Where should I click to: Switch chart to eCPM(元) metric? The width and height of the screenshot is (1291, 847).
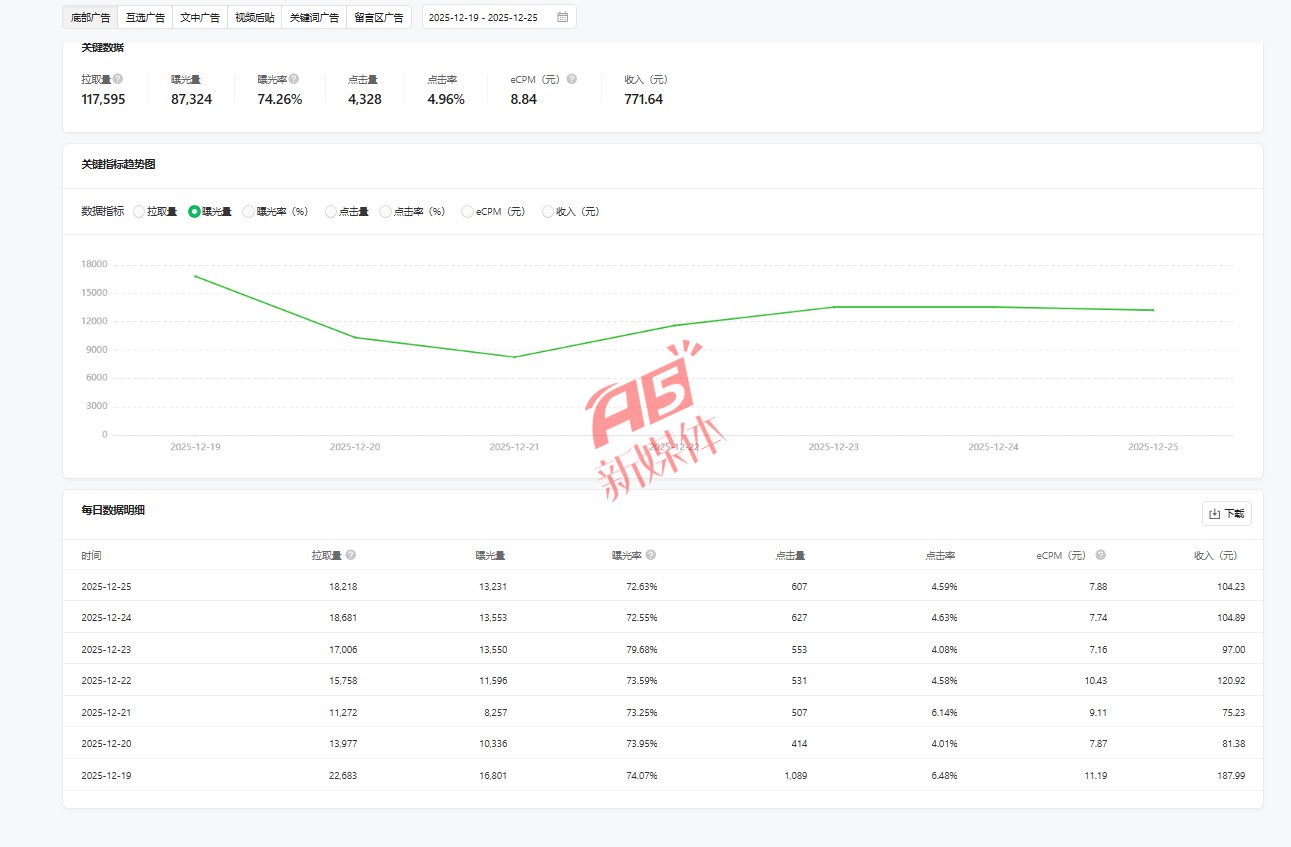point(467,212)
